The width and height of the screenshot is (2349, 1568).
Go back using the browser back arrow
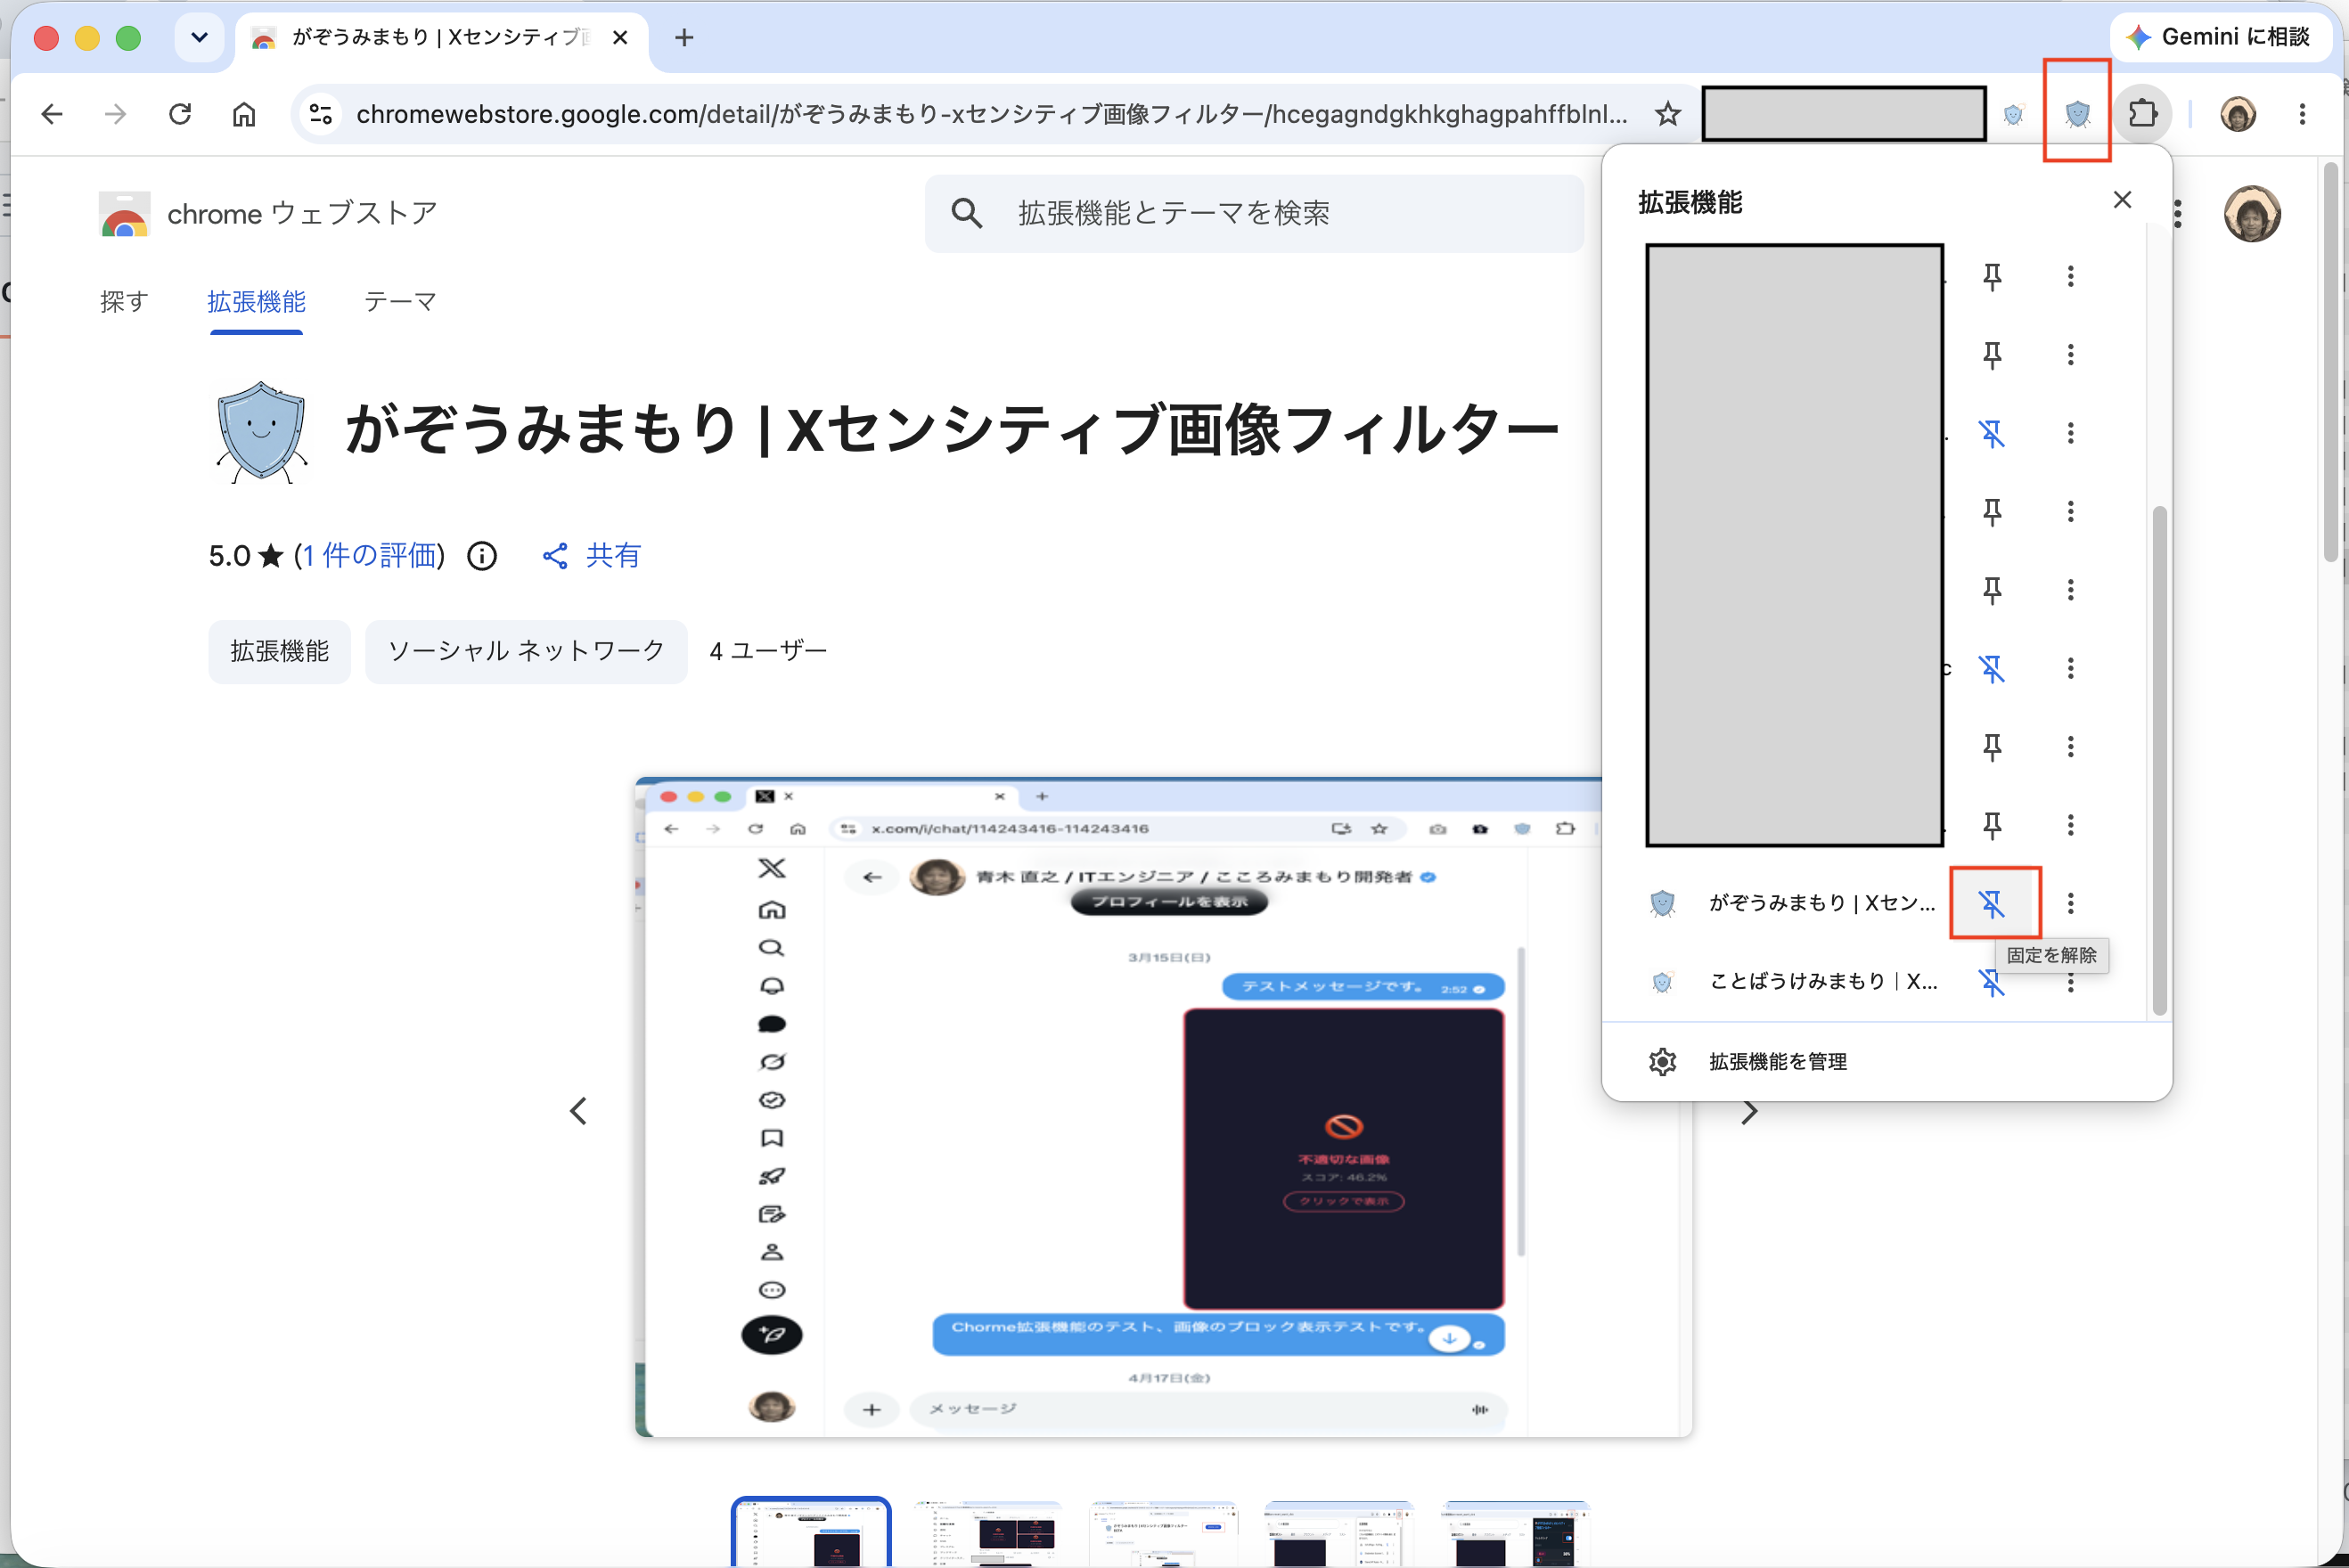[x=52, y=114]
